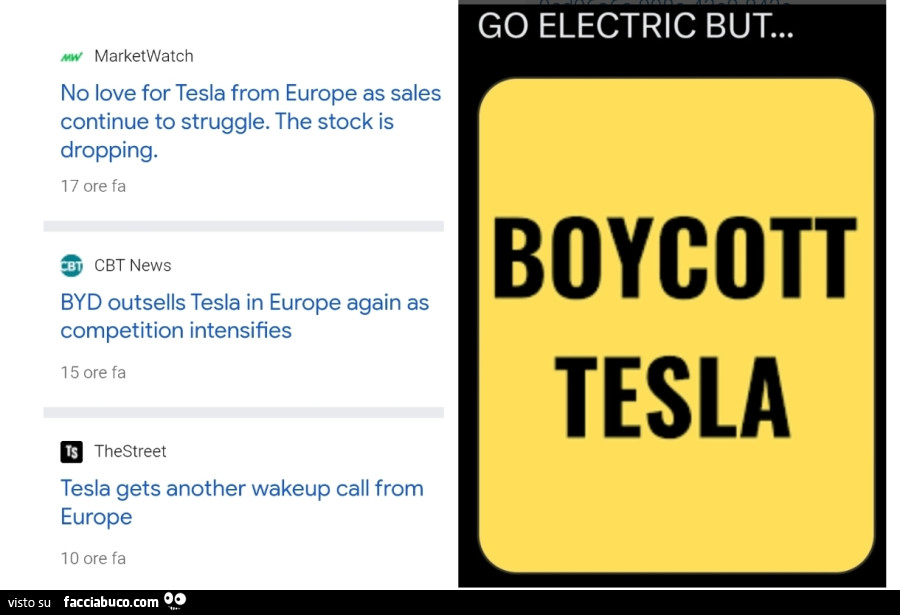Click the '17 ore fa' timestamp
The image size is (900, 615).
(93, 186)
